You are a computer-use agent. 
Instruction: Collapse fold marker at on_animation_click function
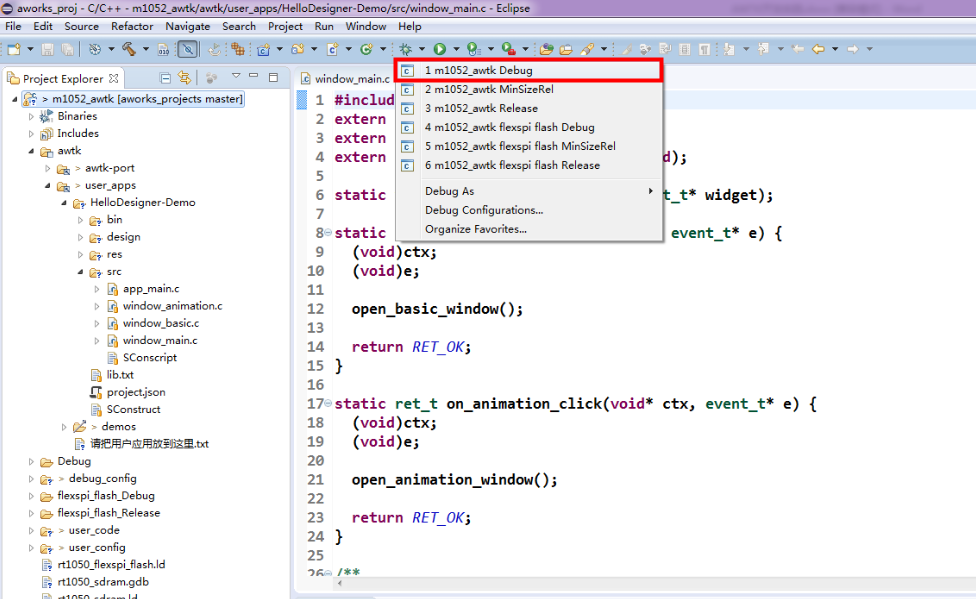pos(329,404)
